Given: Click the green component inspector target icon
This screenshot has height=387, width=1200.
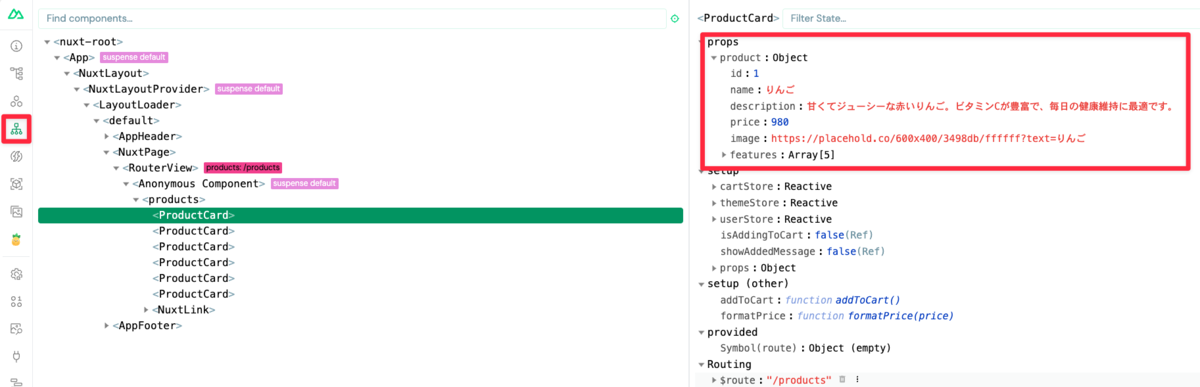Looking at the screenshot, I should (674, 18).
